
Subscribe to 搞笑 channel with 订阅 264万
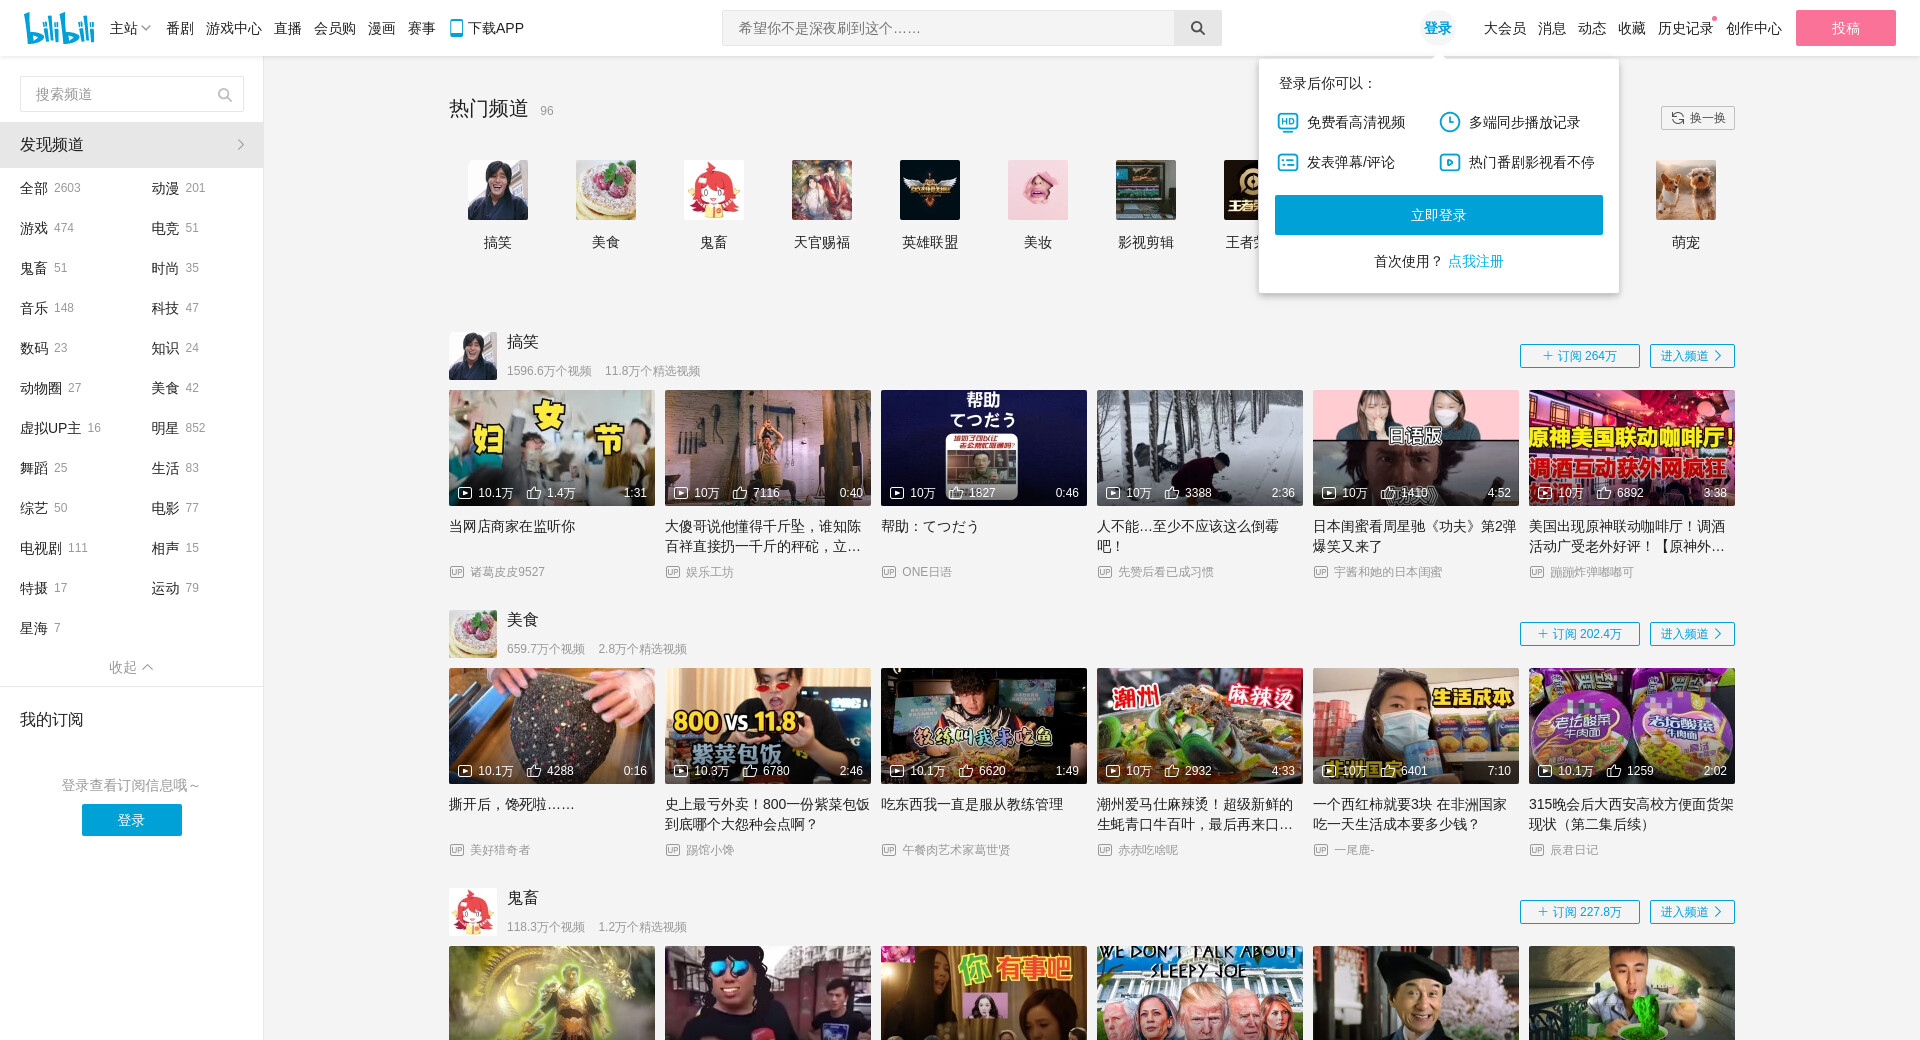coord(1579,356)
